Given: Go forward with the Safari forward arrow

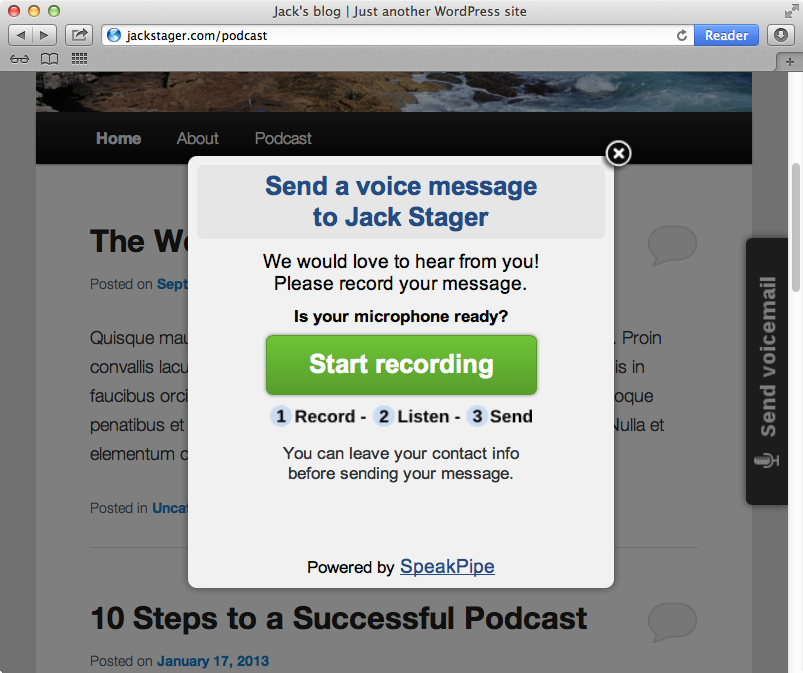Looking at the screenshot, I should pos(45,35).
